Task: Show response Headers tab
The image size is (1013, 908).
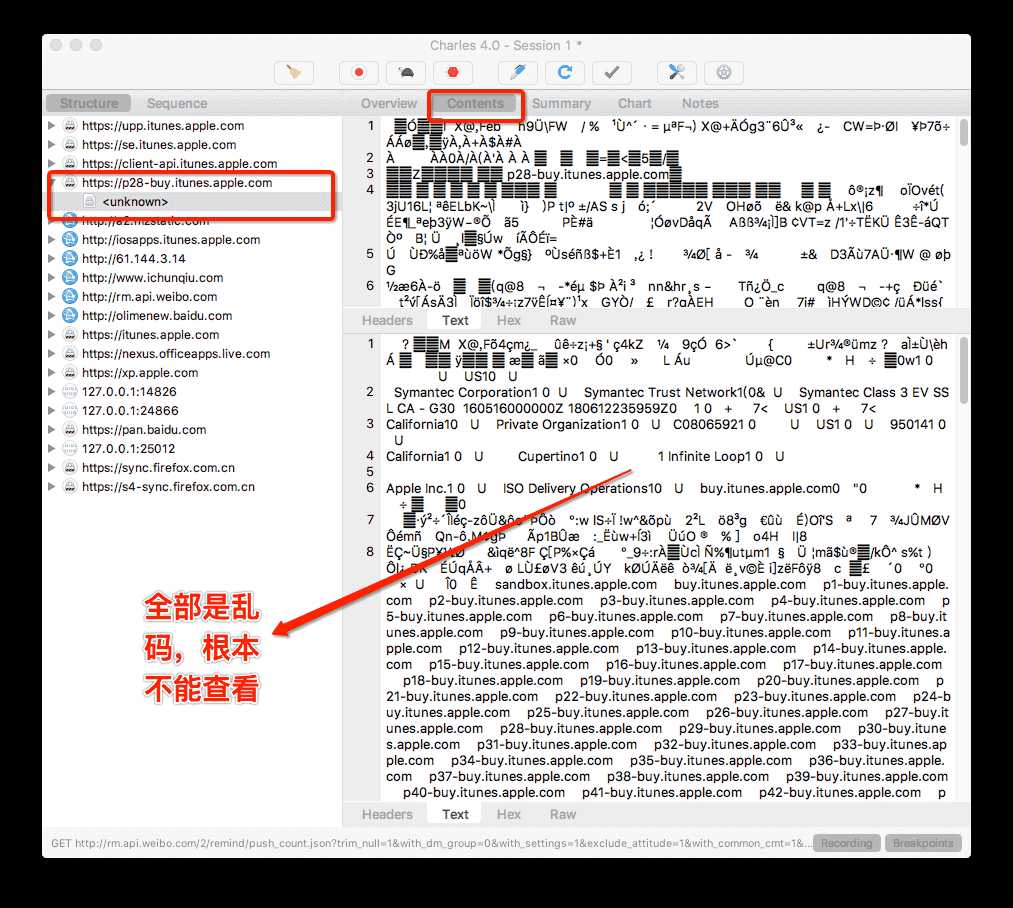Action: [387, 814]
